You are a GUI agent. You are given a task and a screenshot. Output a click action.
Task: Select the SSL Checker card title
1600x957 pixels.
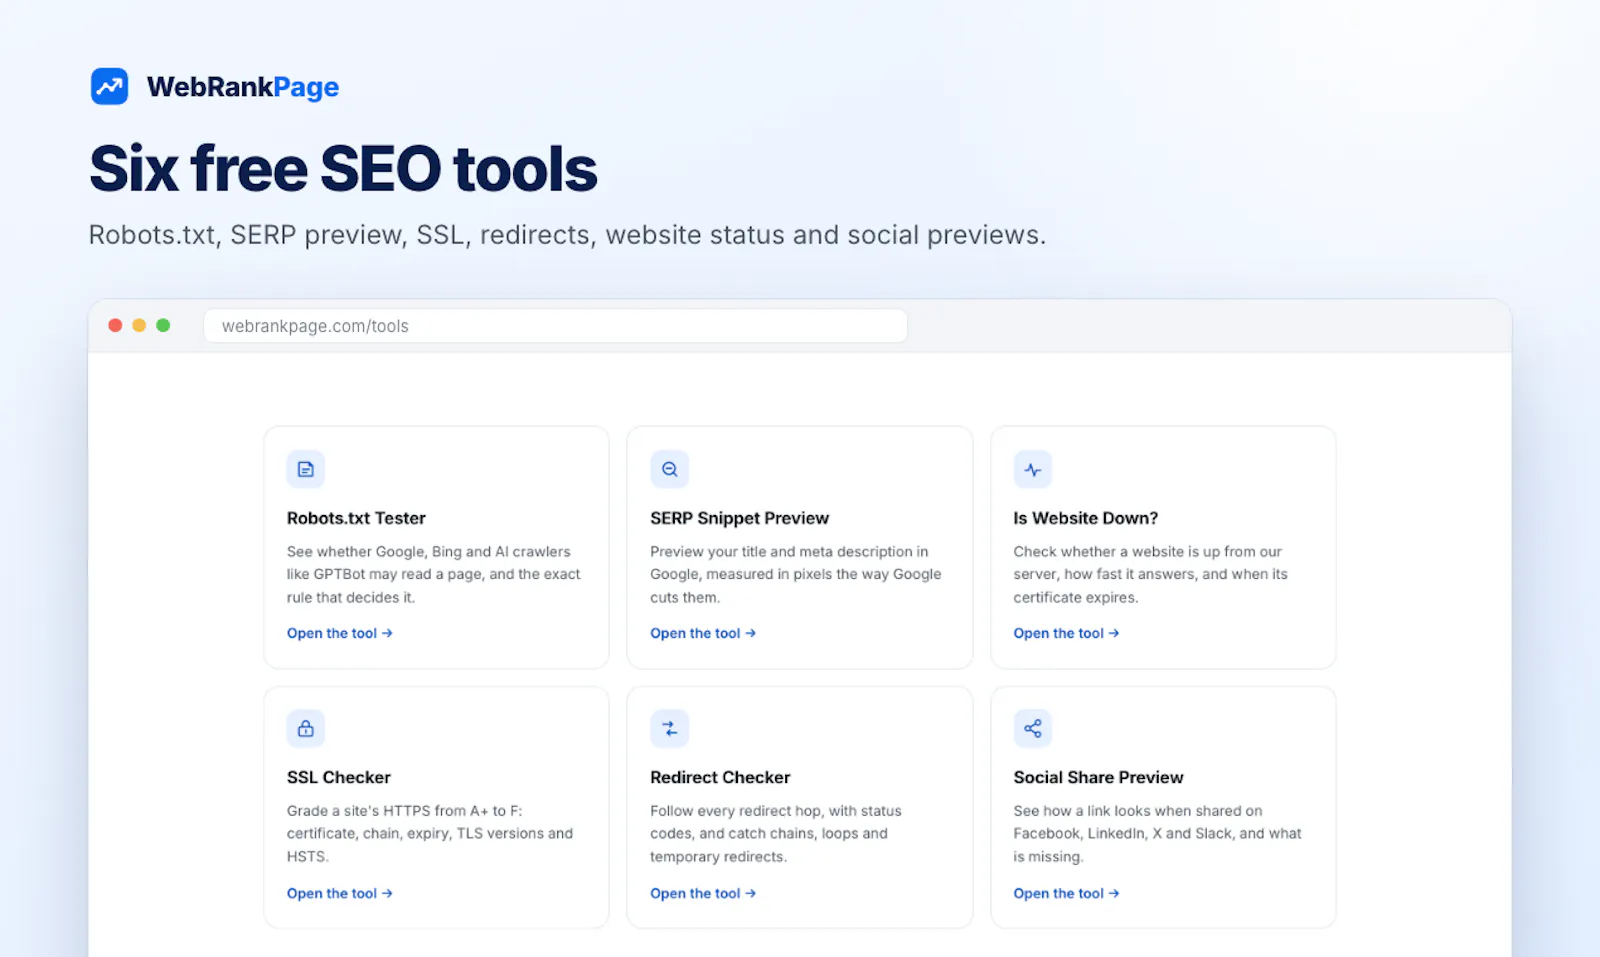pos(339,777)
